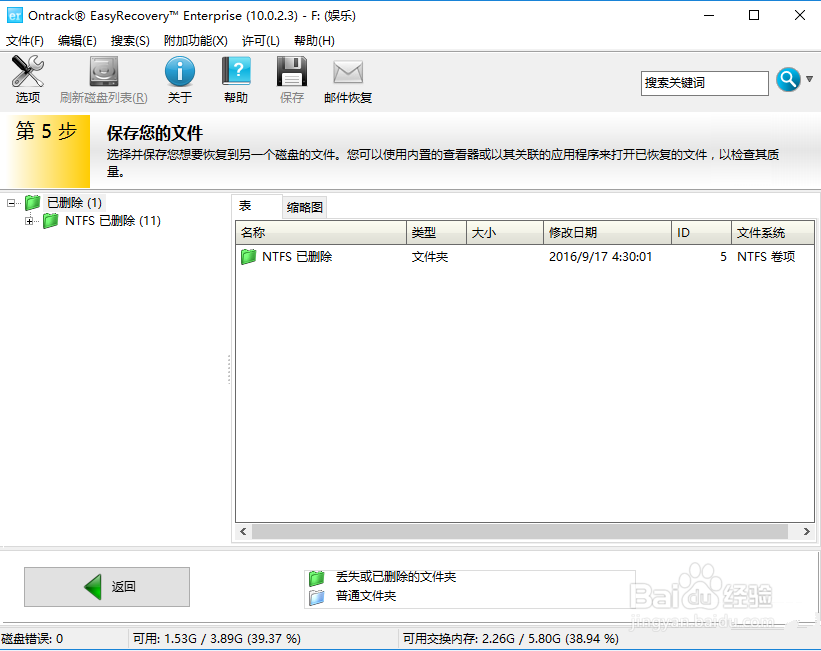This screenshot has height=651, width=821.
Task: Click the 文件夹 type cell
Action: [430, 257]
